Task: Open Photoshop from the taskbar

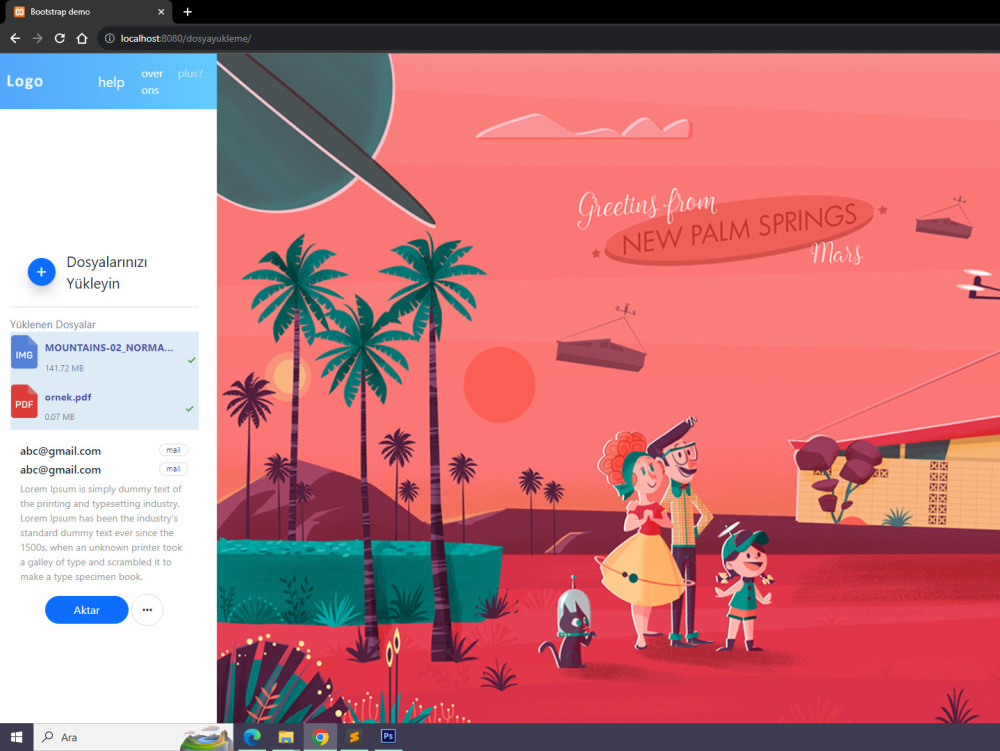Action: click(x=388, y=737)
